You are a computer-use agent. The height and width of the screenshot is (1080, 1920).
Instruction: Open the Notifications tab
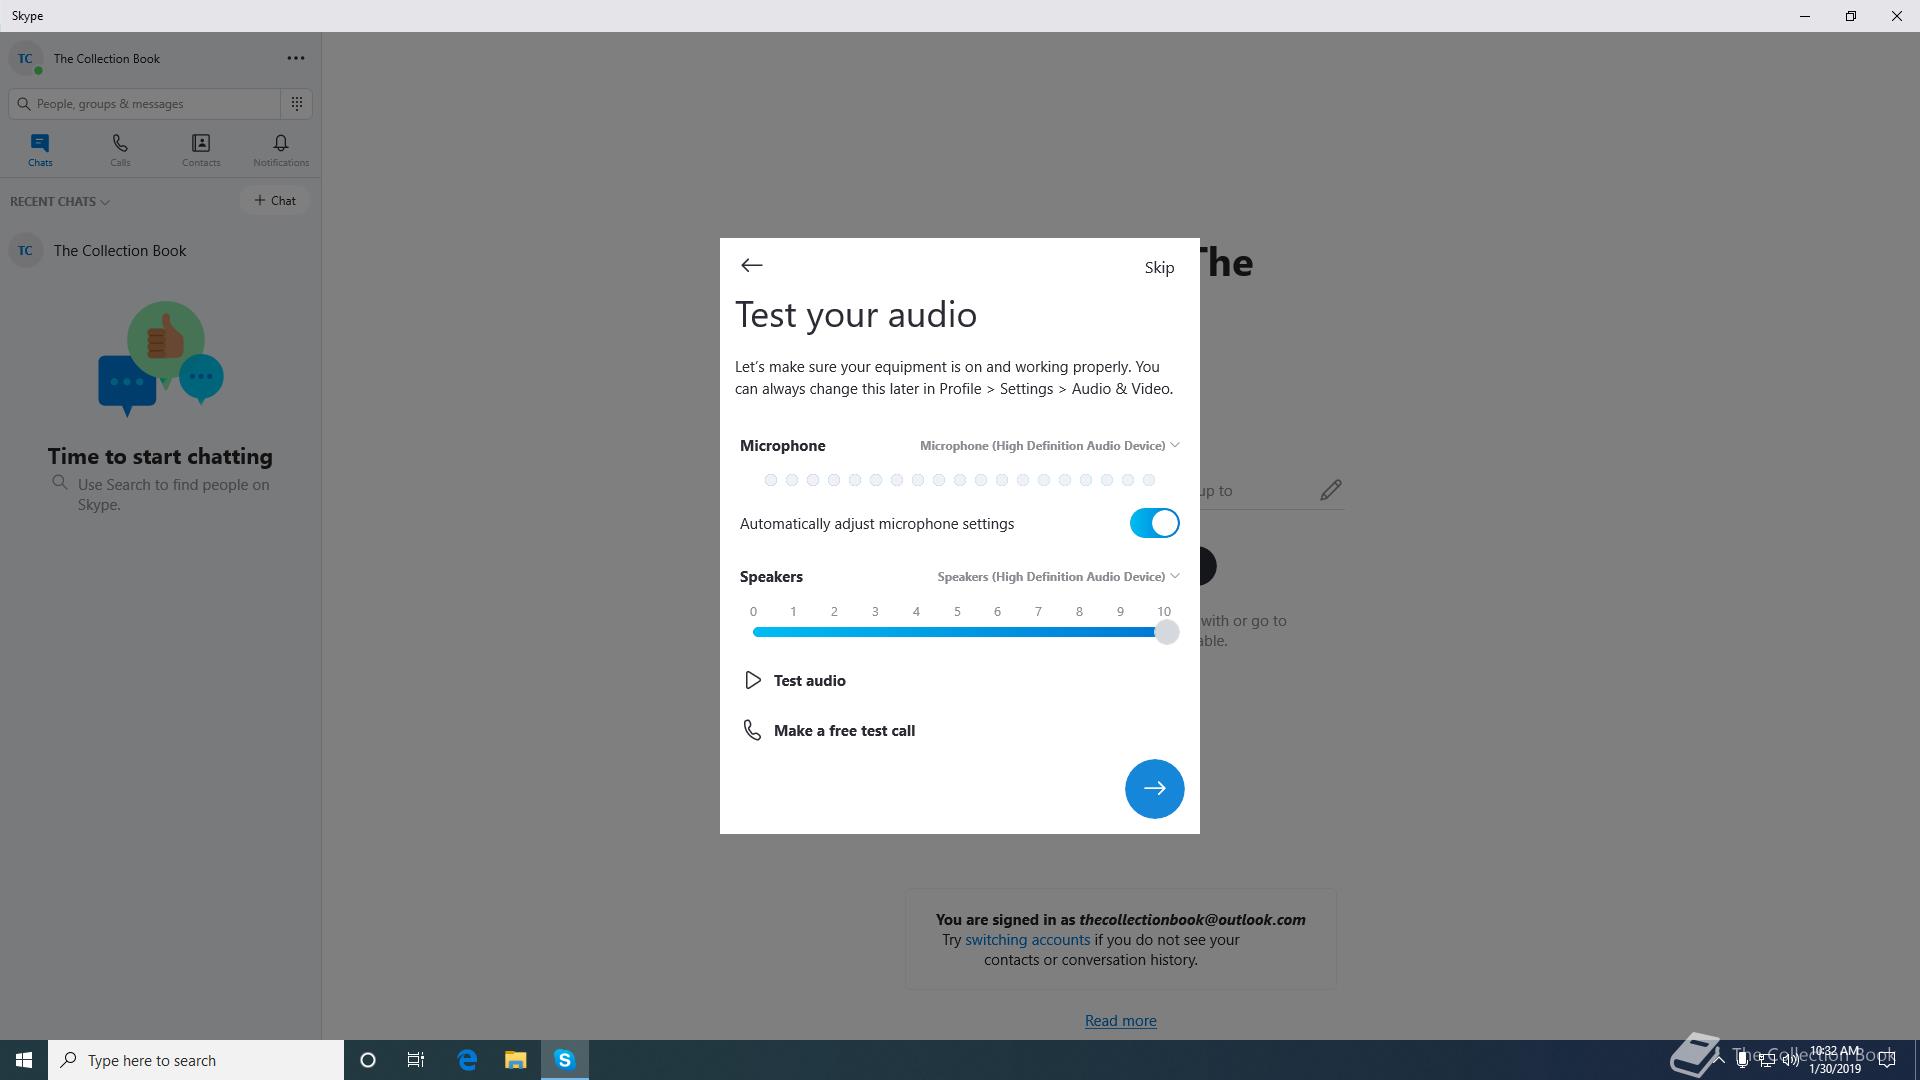coord(281,150)
